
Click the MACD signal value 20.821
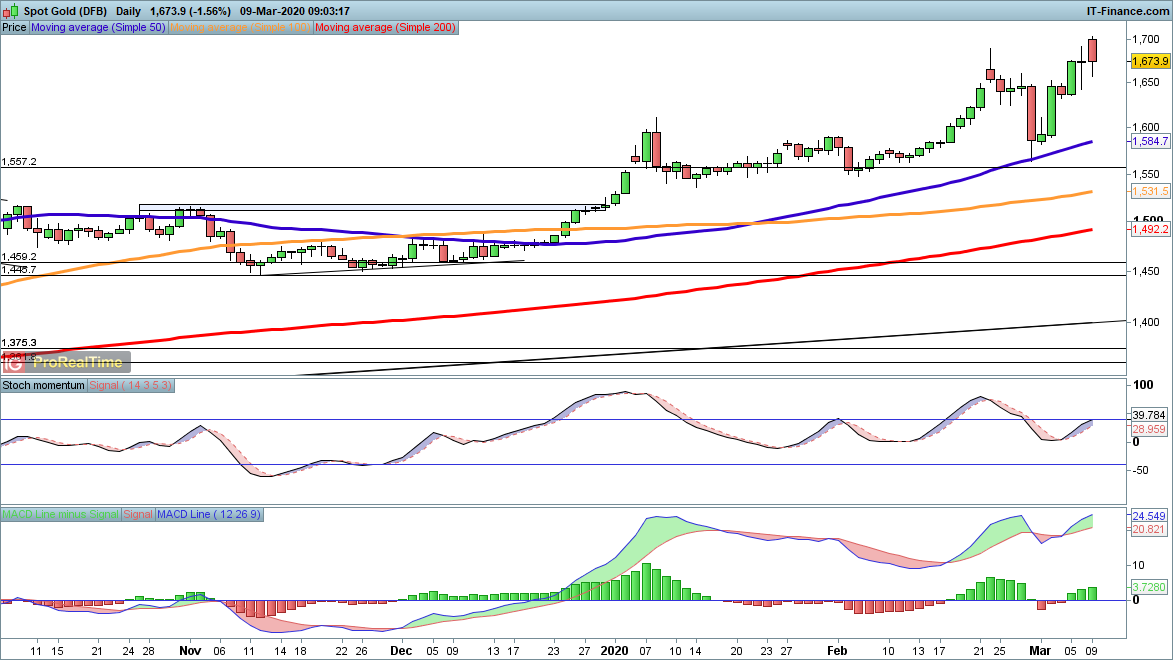[1149, 529]
